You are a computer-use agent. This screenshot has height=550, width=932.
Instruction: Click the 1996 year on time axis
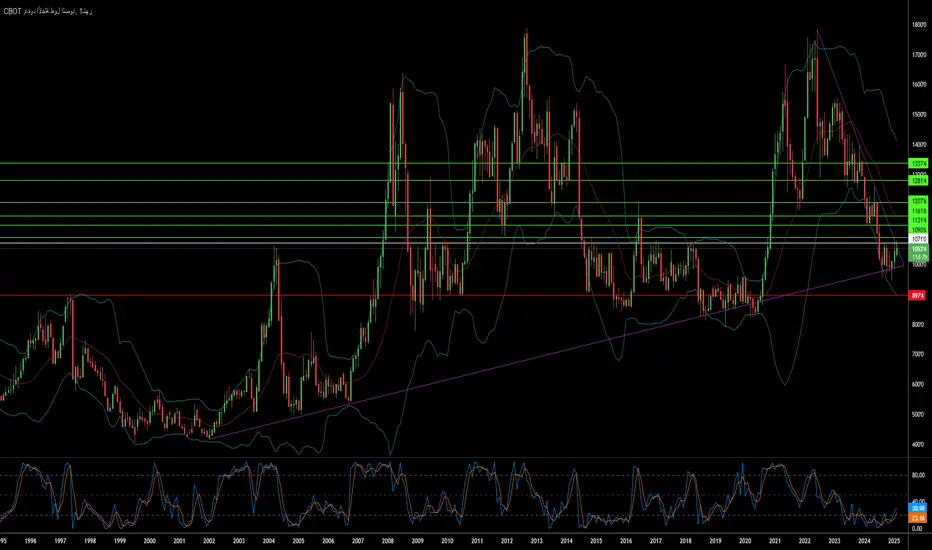click(30, 541)
